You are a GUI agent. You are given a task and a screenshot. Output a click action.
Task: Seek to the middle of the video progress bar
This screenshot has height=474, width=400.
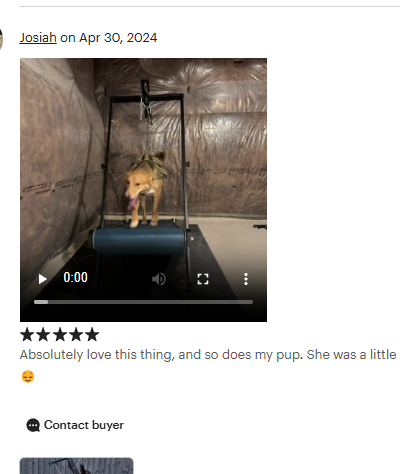point(143,302)
